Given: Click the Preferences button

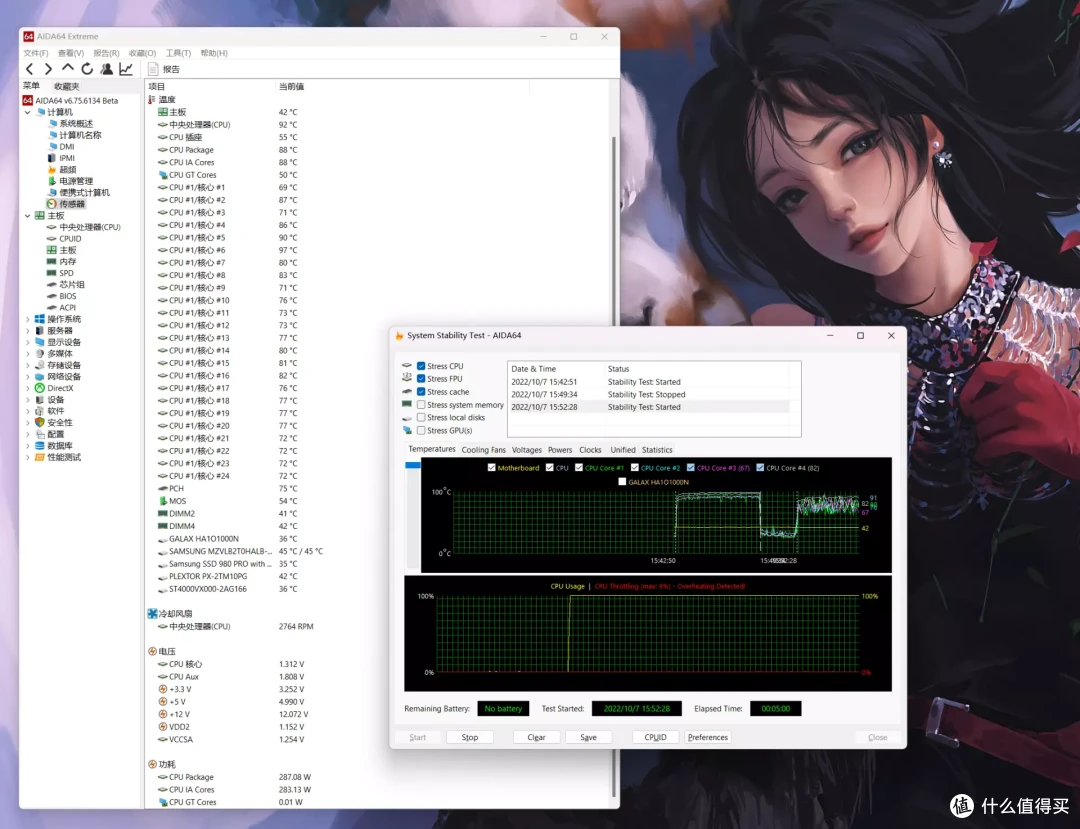Looking at the screenshot, I should pyautogui.click(x=707, y=737).
